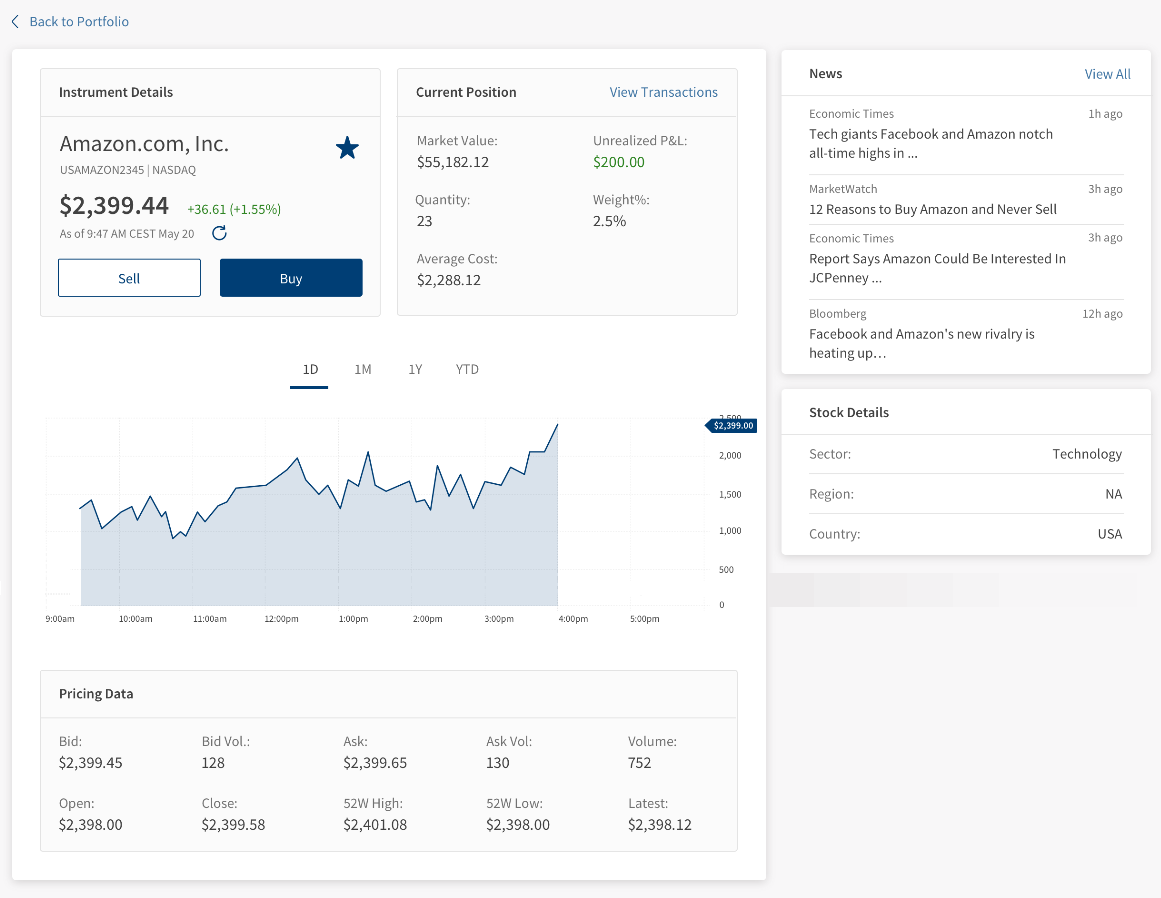Click Weight% value 2.5%
Screen dimensions: 1161x898
pyautogui.click(x=609, y=221)
